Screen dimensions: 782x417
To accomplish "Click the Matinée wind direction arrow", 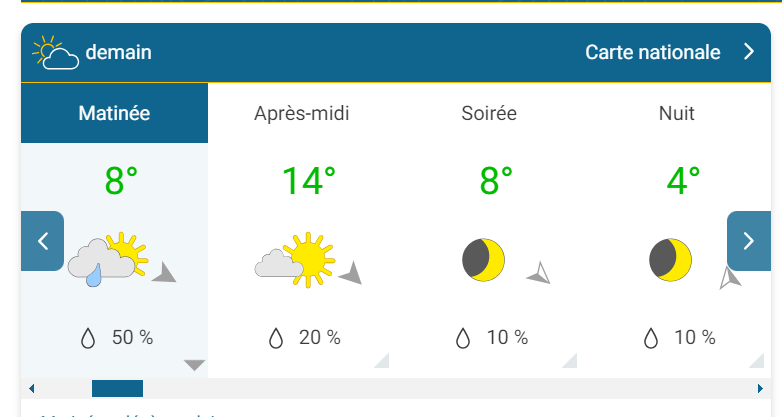I will click(x=164, y=273).
